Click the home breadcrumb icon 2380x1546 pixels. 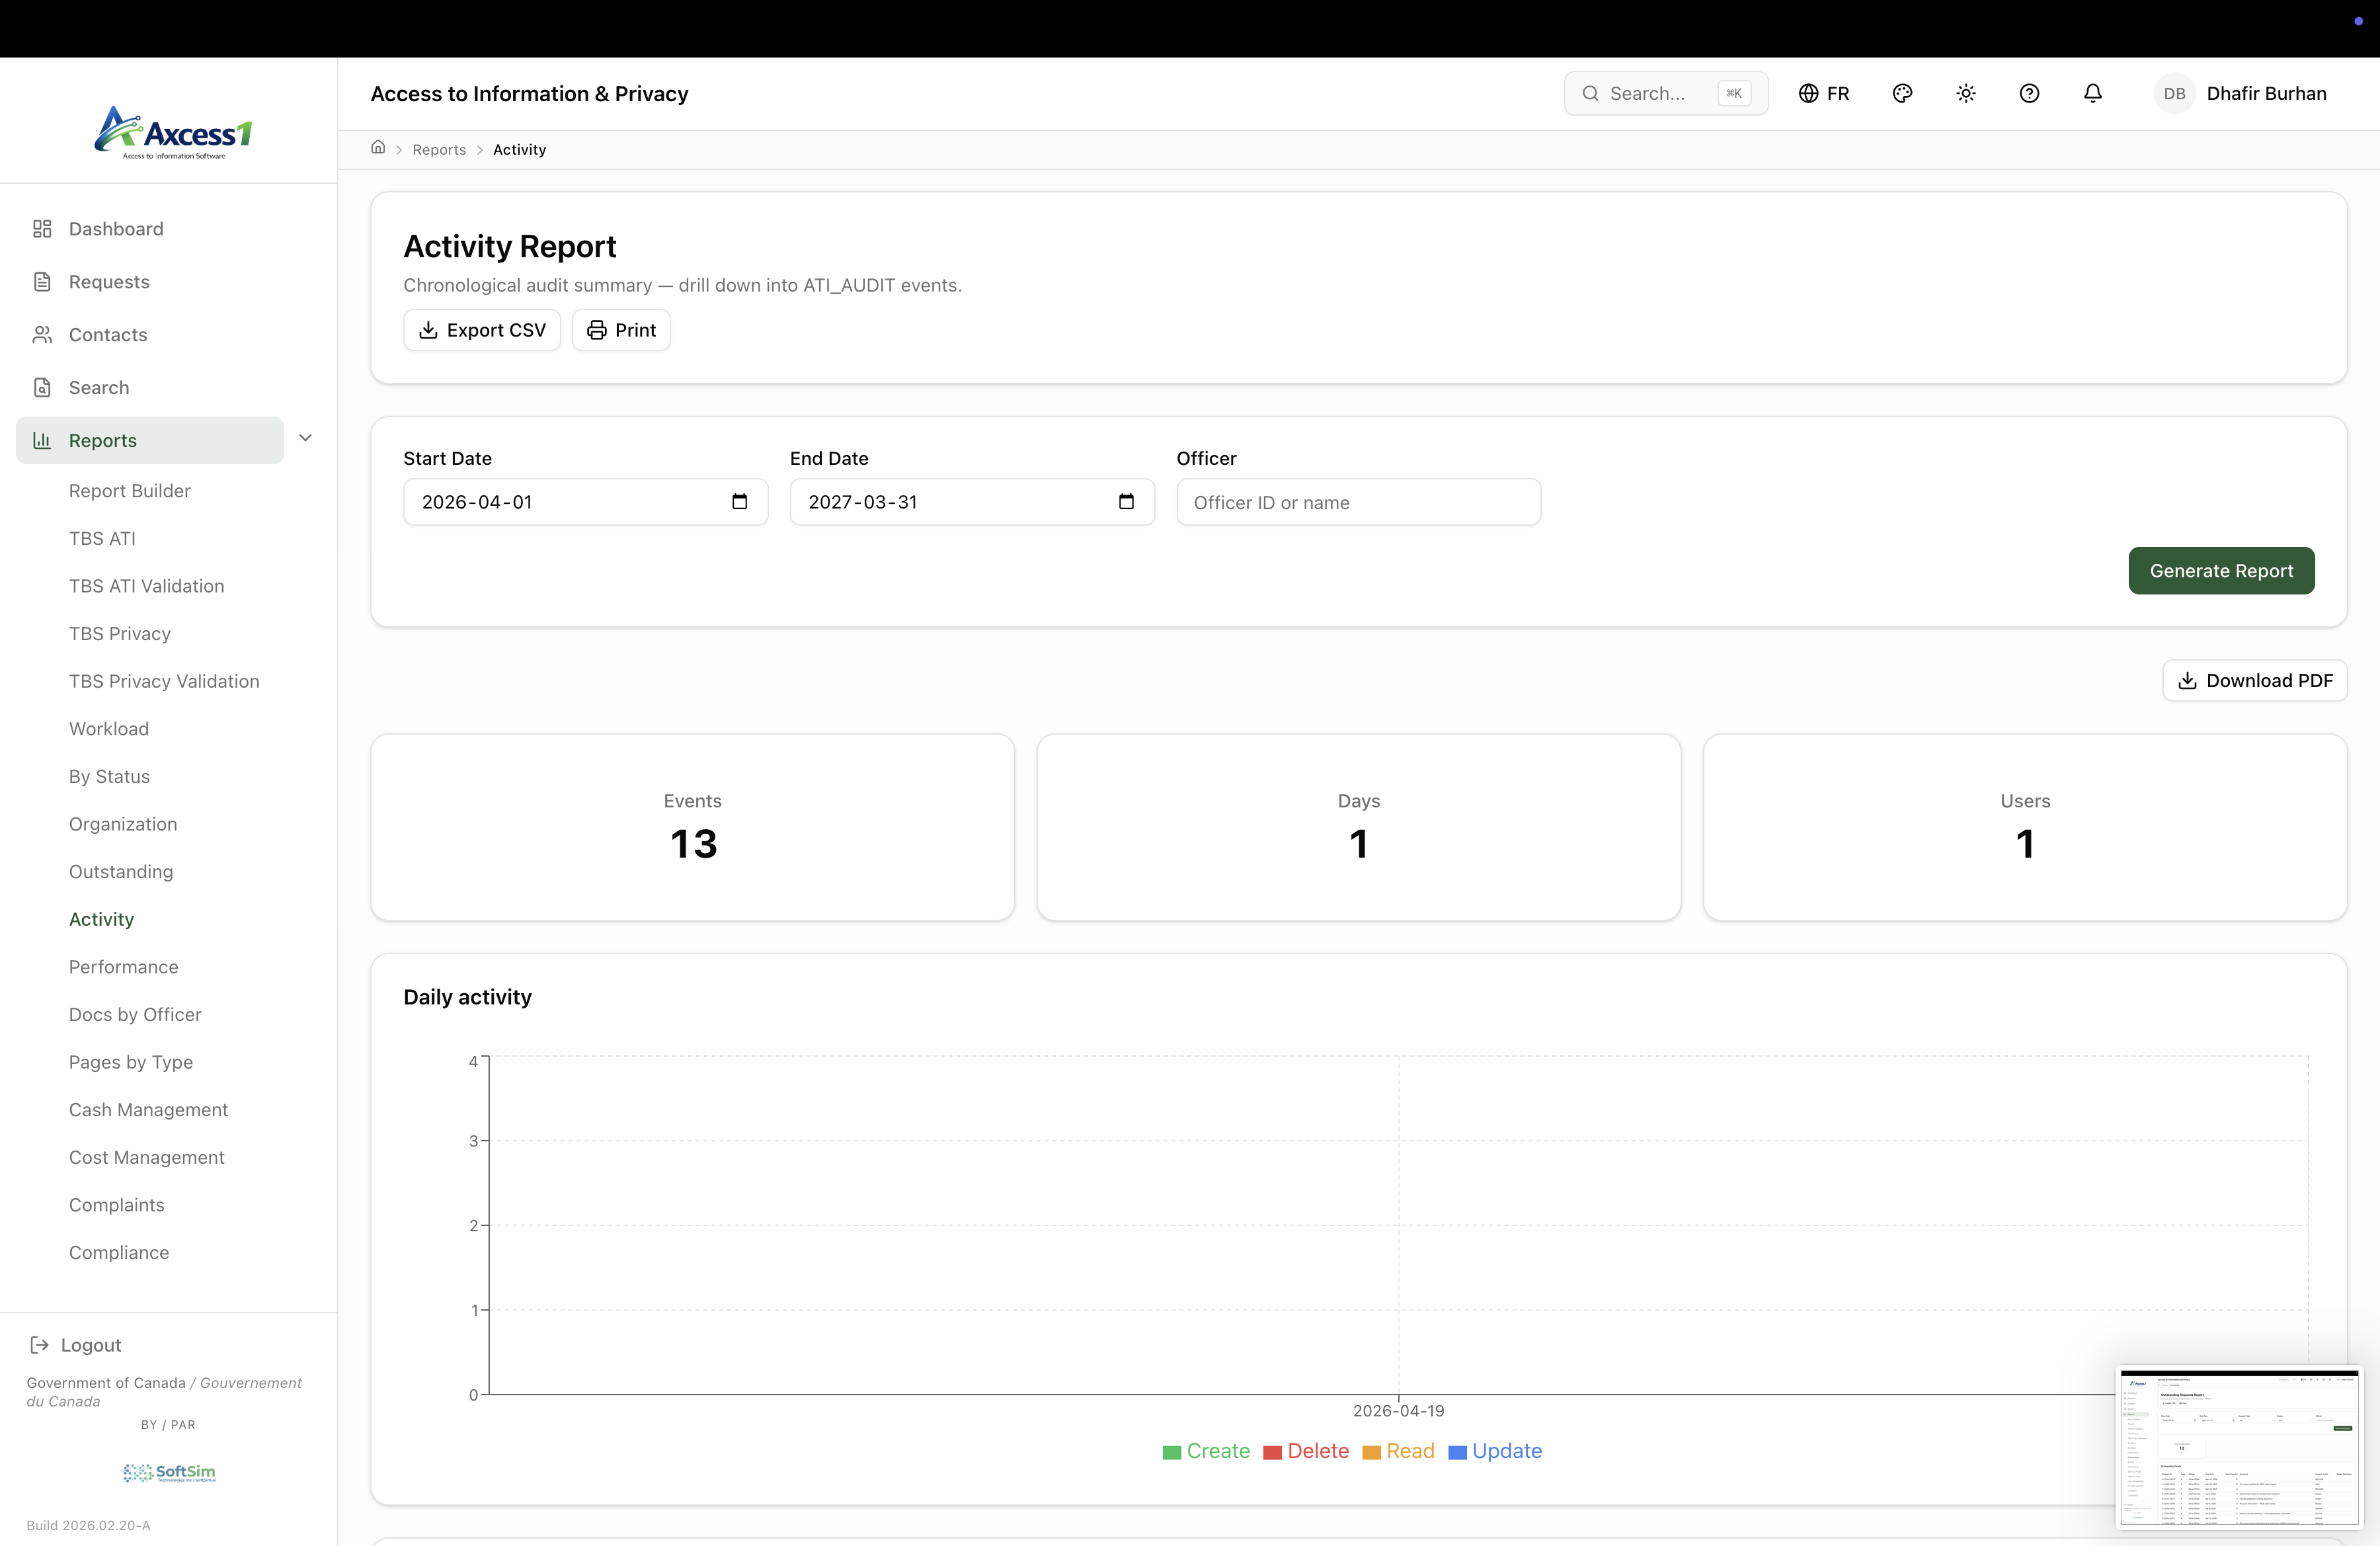(378, 148)
